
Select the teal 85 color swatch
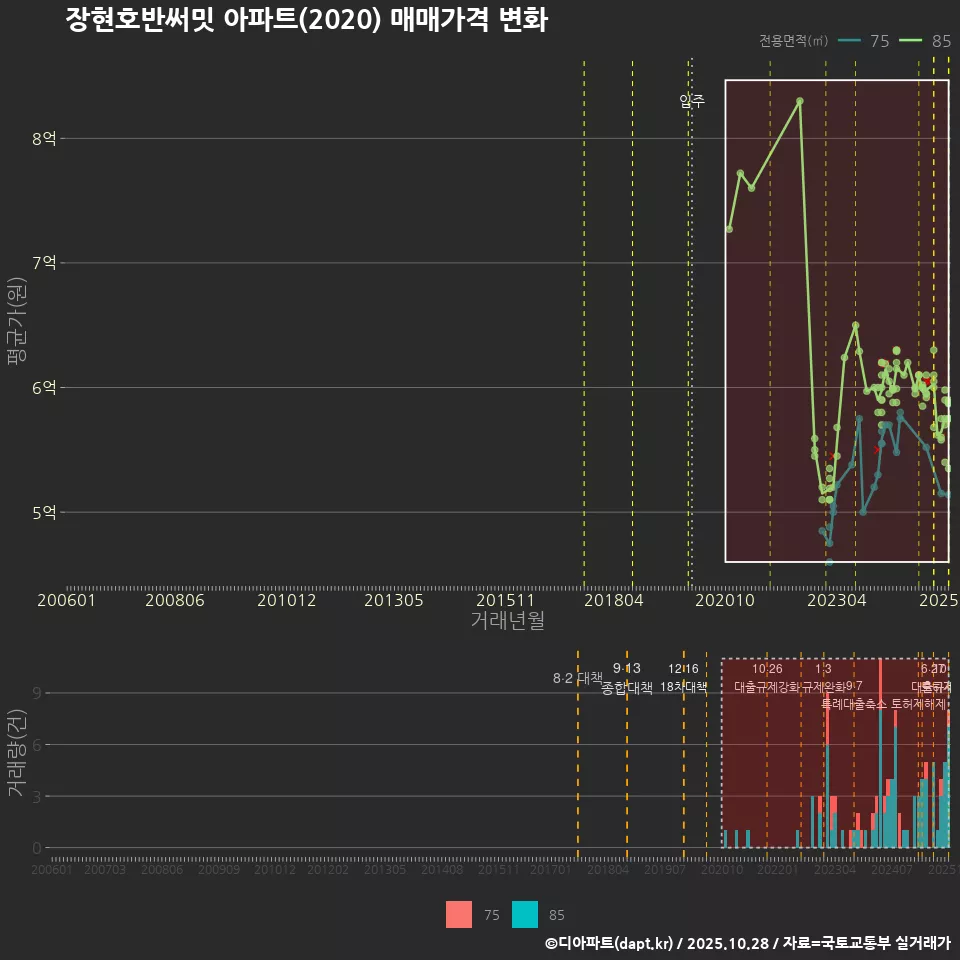click(526, 914)
